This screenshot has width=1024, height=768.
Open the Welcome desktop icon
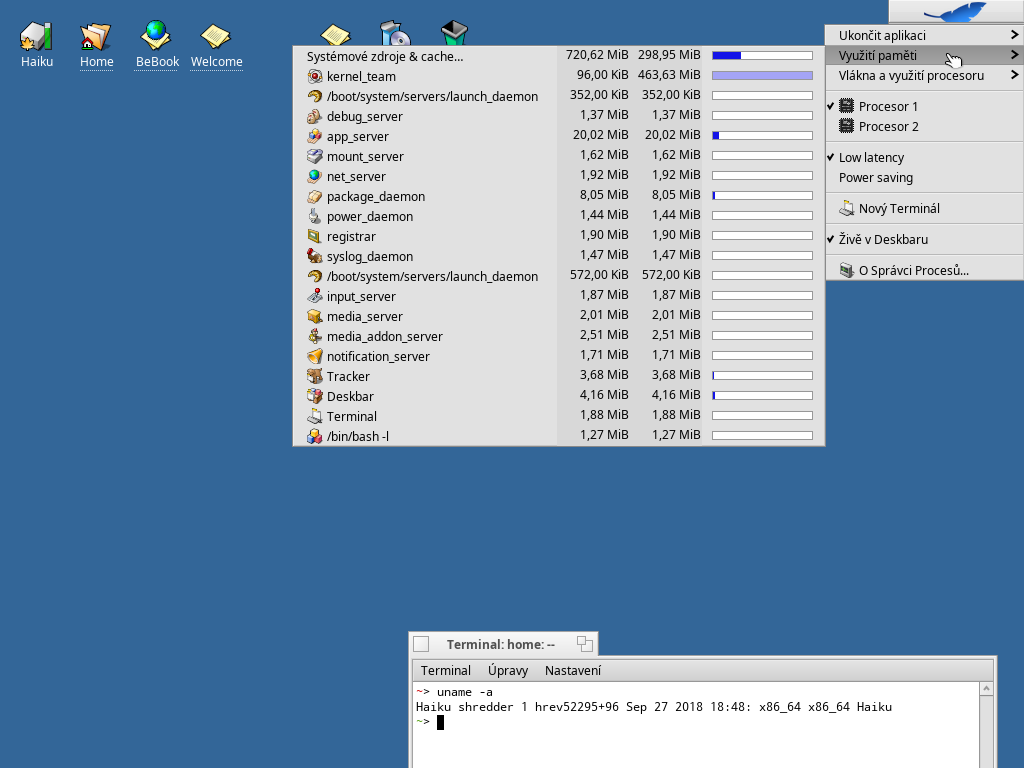(x=216, y=37)
